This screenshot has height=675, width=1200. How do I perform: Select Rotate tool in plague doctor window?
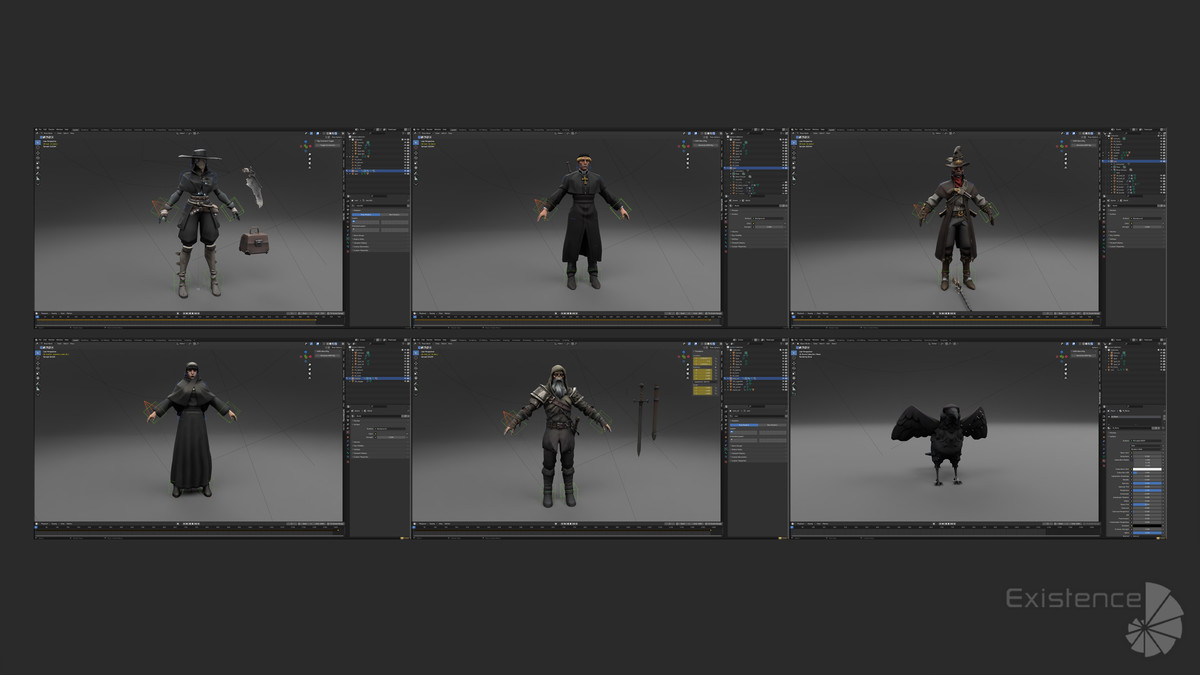coord(38,158)
